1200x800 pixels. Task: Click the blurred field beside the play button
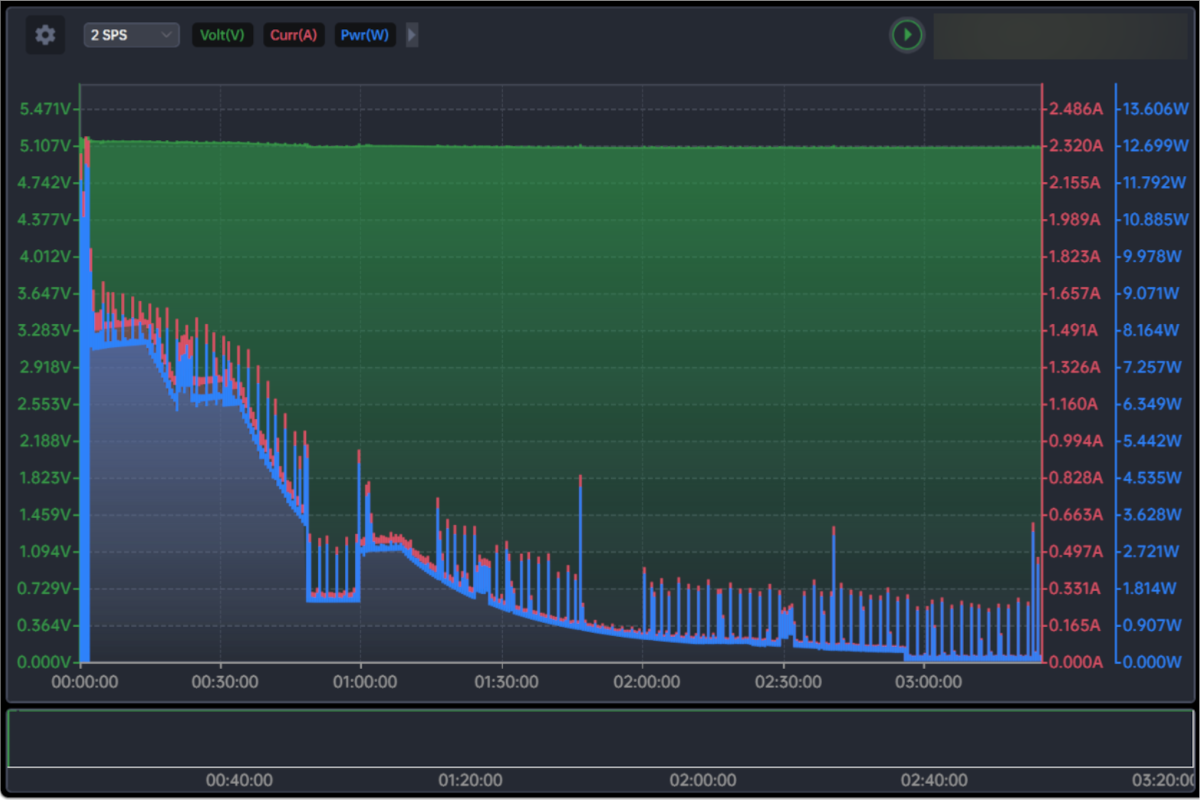[x=1059, y=36]
